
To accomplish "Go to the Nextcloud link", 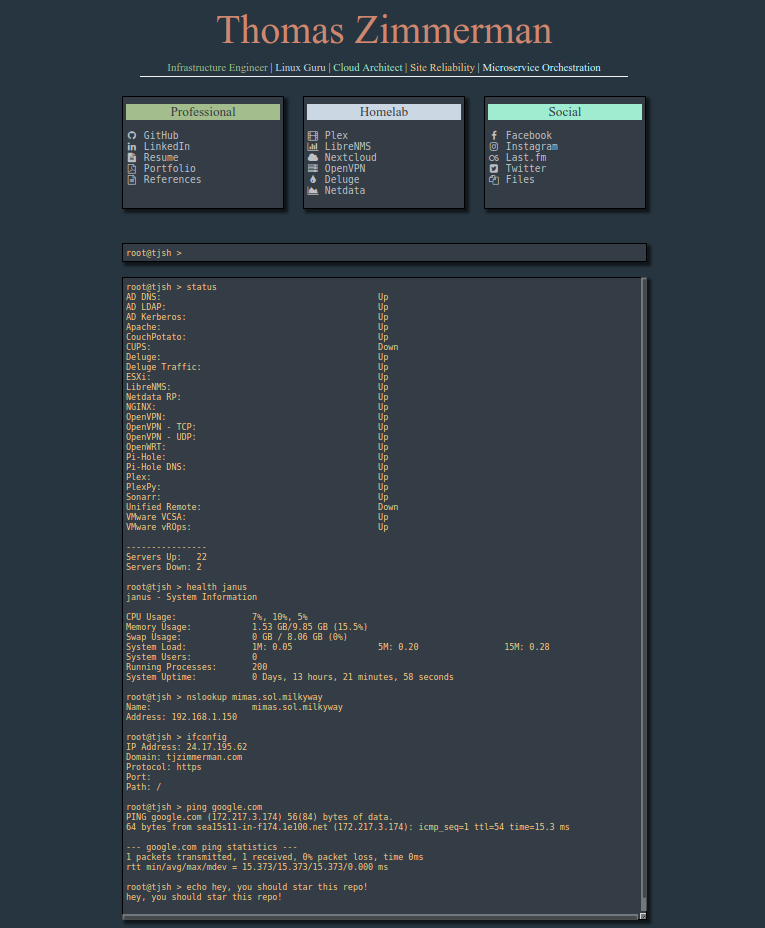I will [x=350, y=157].
